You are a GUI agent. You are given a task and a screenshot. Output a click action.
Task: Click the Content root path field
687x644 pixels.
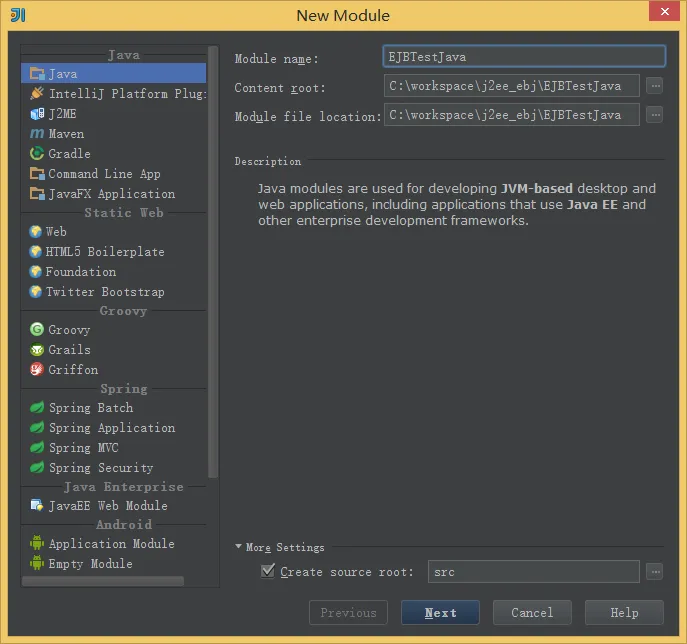pos(512,86)
